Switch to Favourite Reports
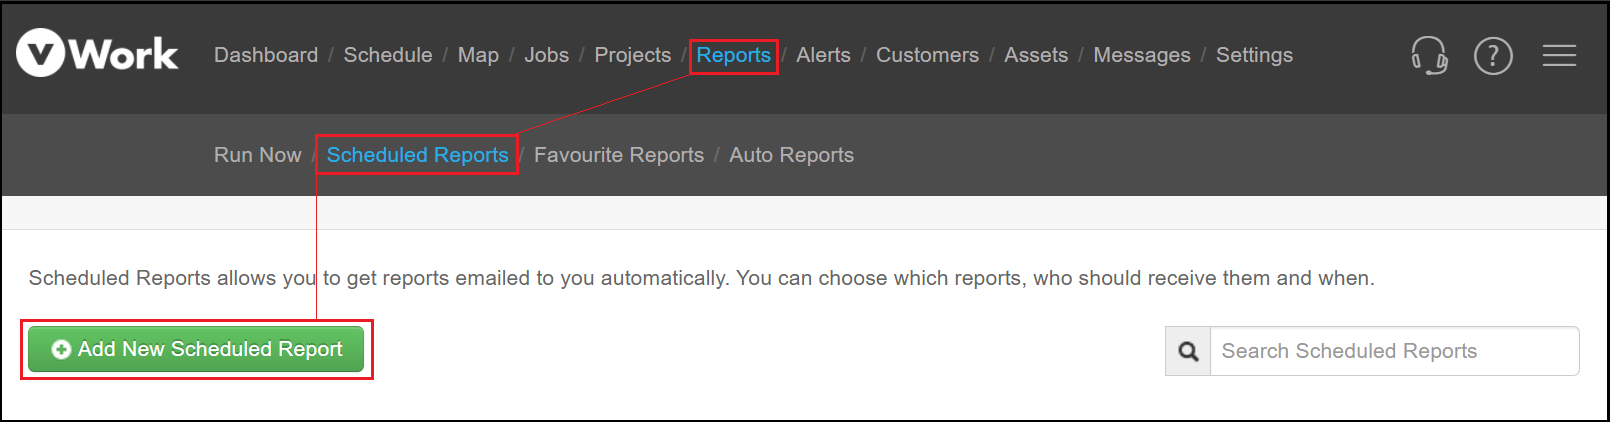1610x422 pixels. pyautogui.click(x=619, y=155)
